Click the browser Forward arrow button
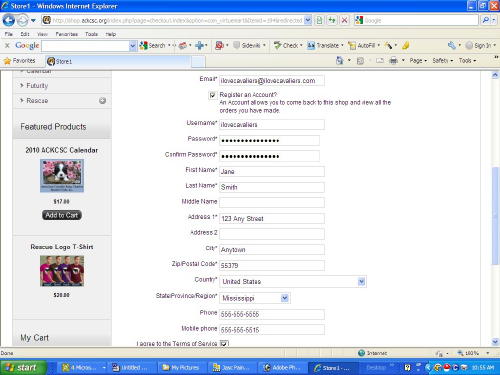The width and height of the screenshot is (500, 375). point(23,21)
